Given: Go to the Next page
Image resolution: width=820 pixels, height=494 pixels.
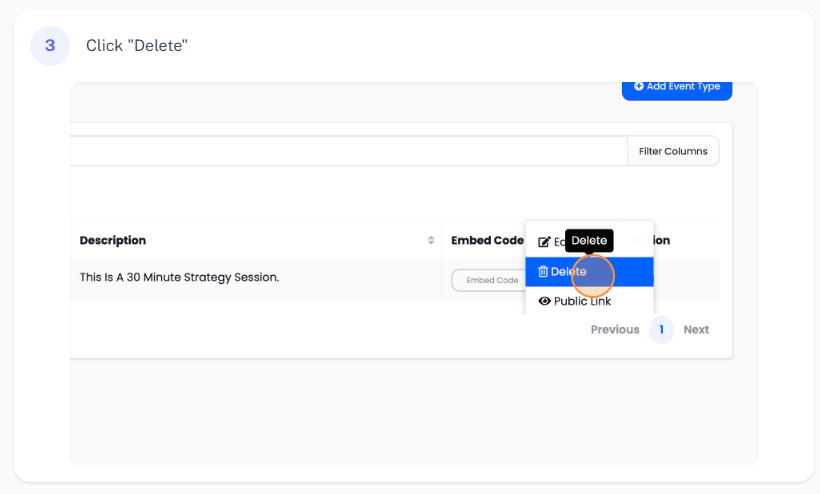Looking at the screenshot, I should (696, 329).
